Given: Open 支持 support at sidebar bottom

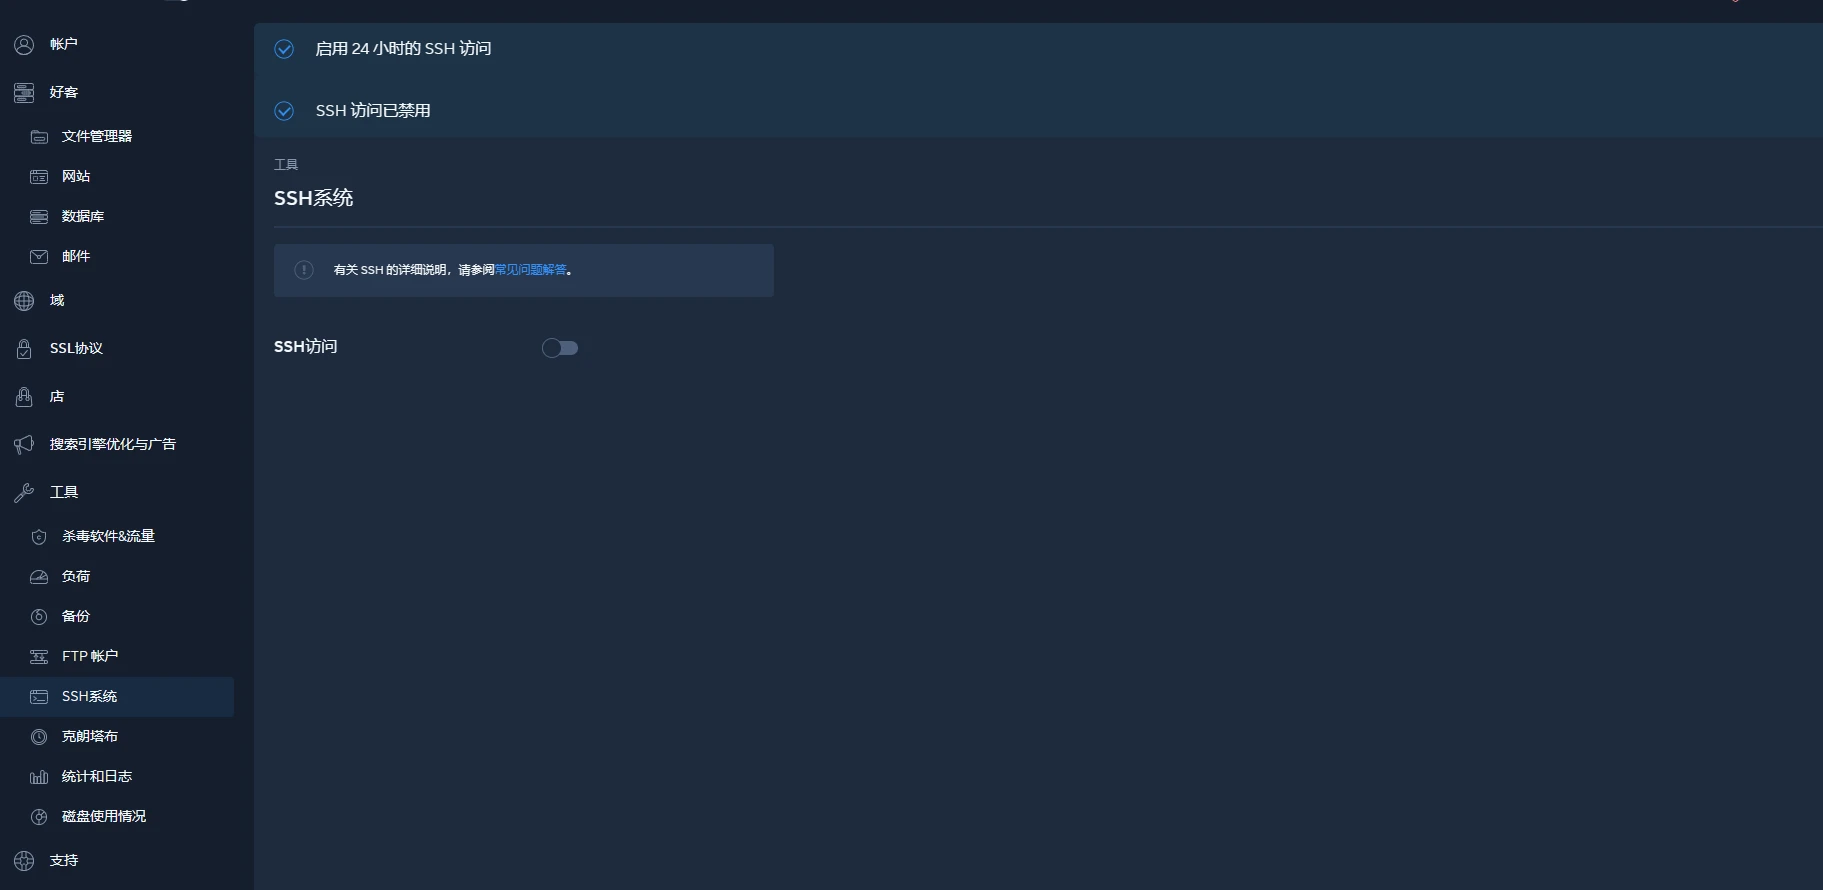Looking at the screenshot, I should pyautogui.click(x=64, y=860).
